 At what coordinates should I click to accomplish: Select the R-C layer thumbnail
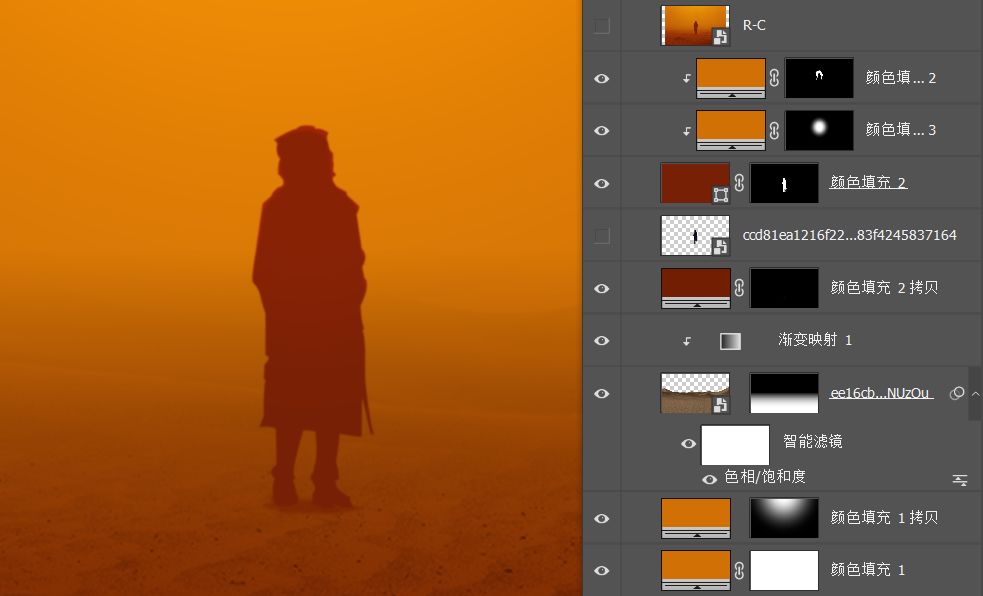point(695,25)
